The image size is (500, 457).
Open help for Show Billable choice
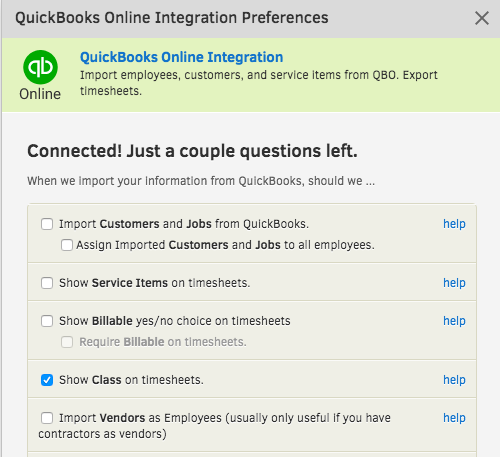(x=454, y=321)
